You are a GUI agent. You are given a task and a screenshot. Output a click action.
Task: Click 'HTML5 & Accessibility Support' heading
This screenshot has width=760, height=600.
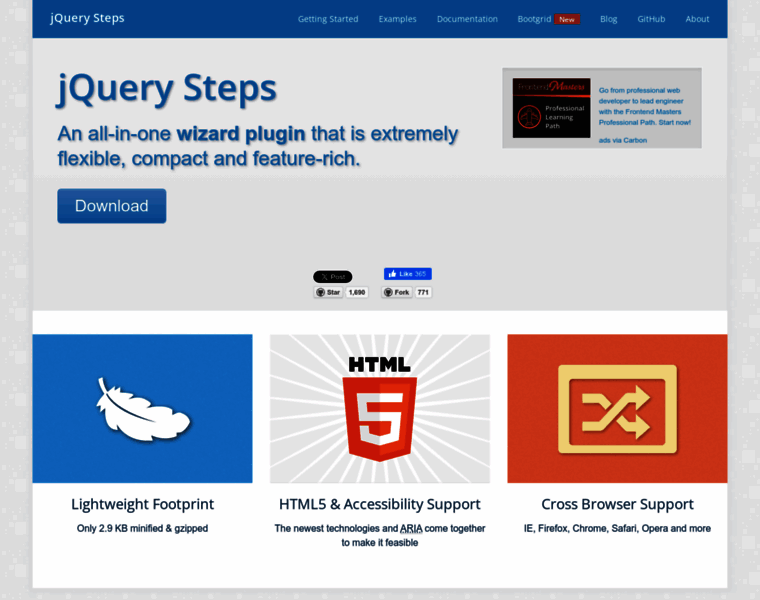pos(380,505)
